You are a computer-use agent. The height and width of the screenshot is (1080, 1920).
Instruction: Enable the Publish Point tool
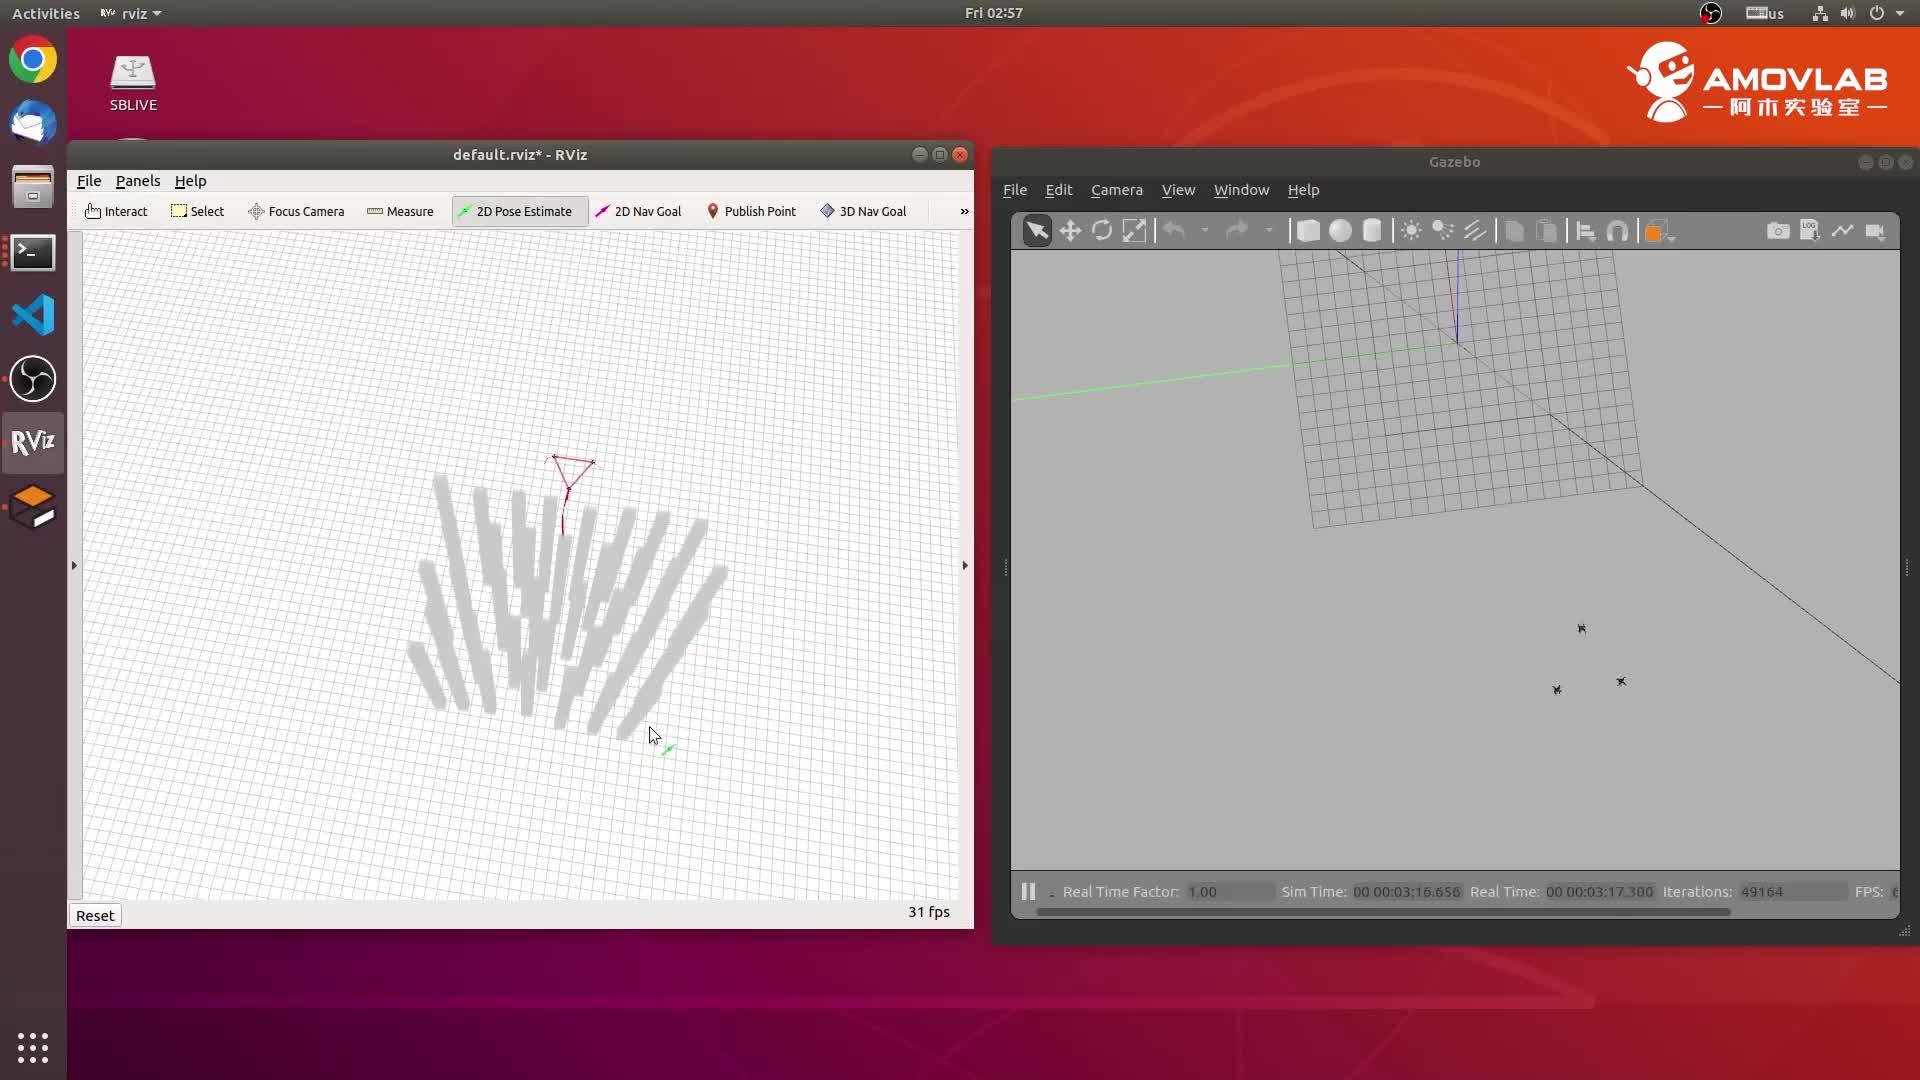point(751,211)
